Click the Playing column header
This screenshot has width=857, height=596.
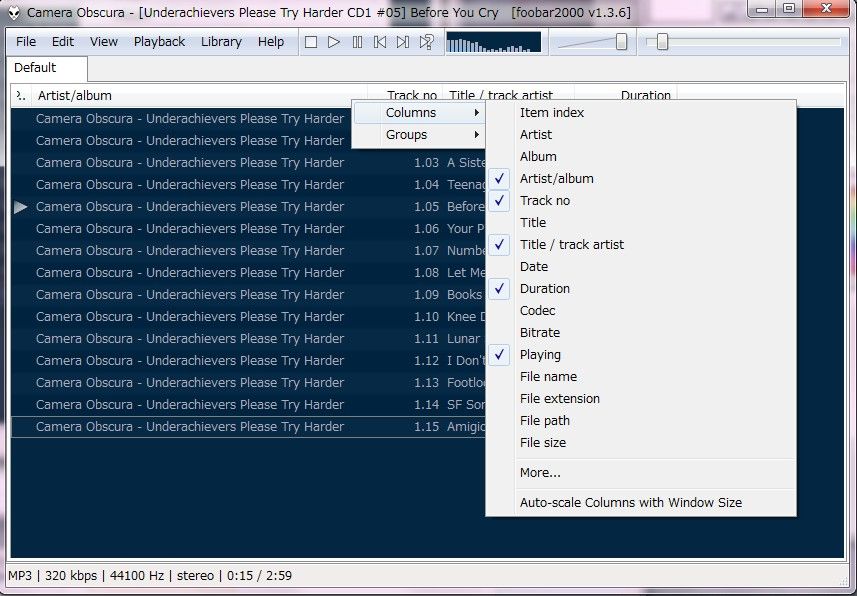click(21, 95)
